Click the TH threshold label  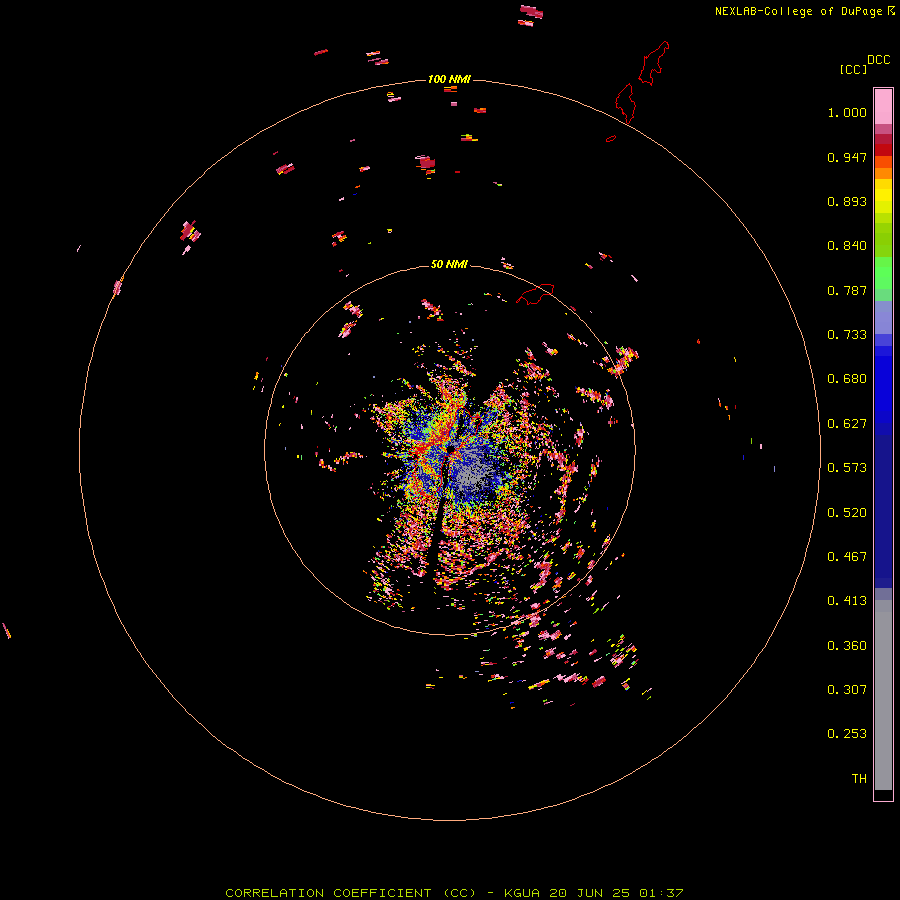coord(859,779)
